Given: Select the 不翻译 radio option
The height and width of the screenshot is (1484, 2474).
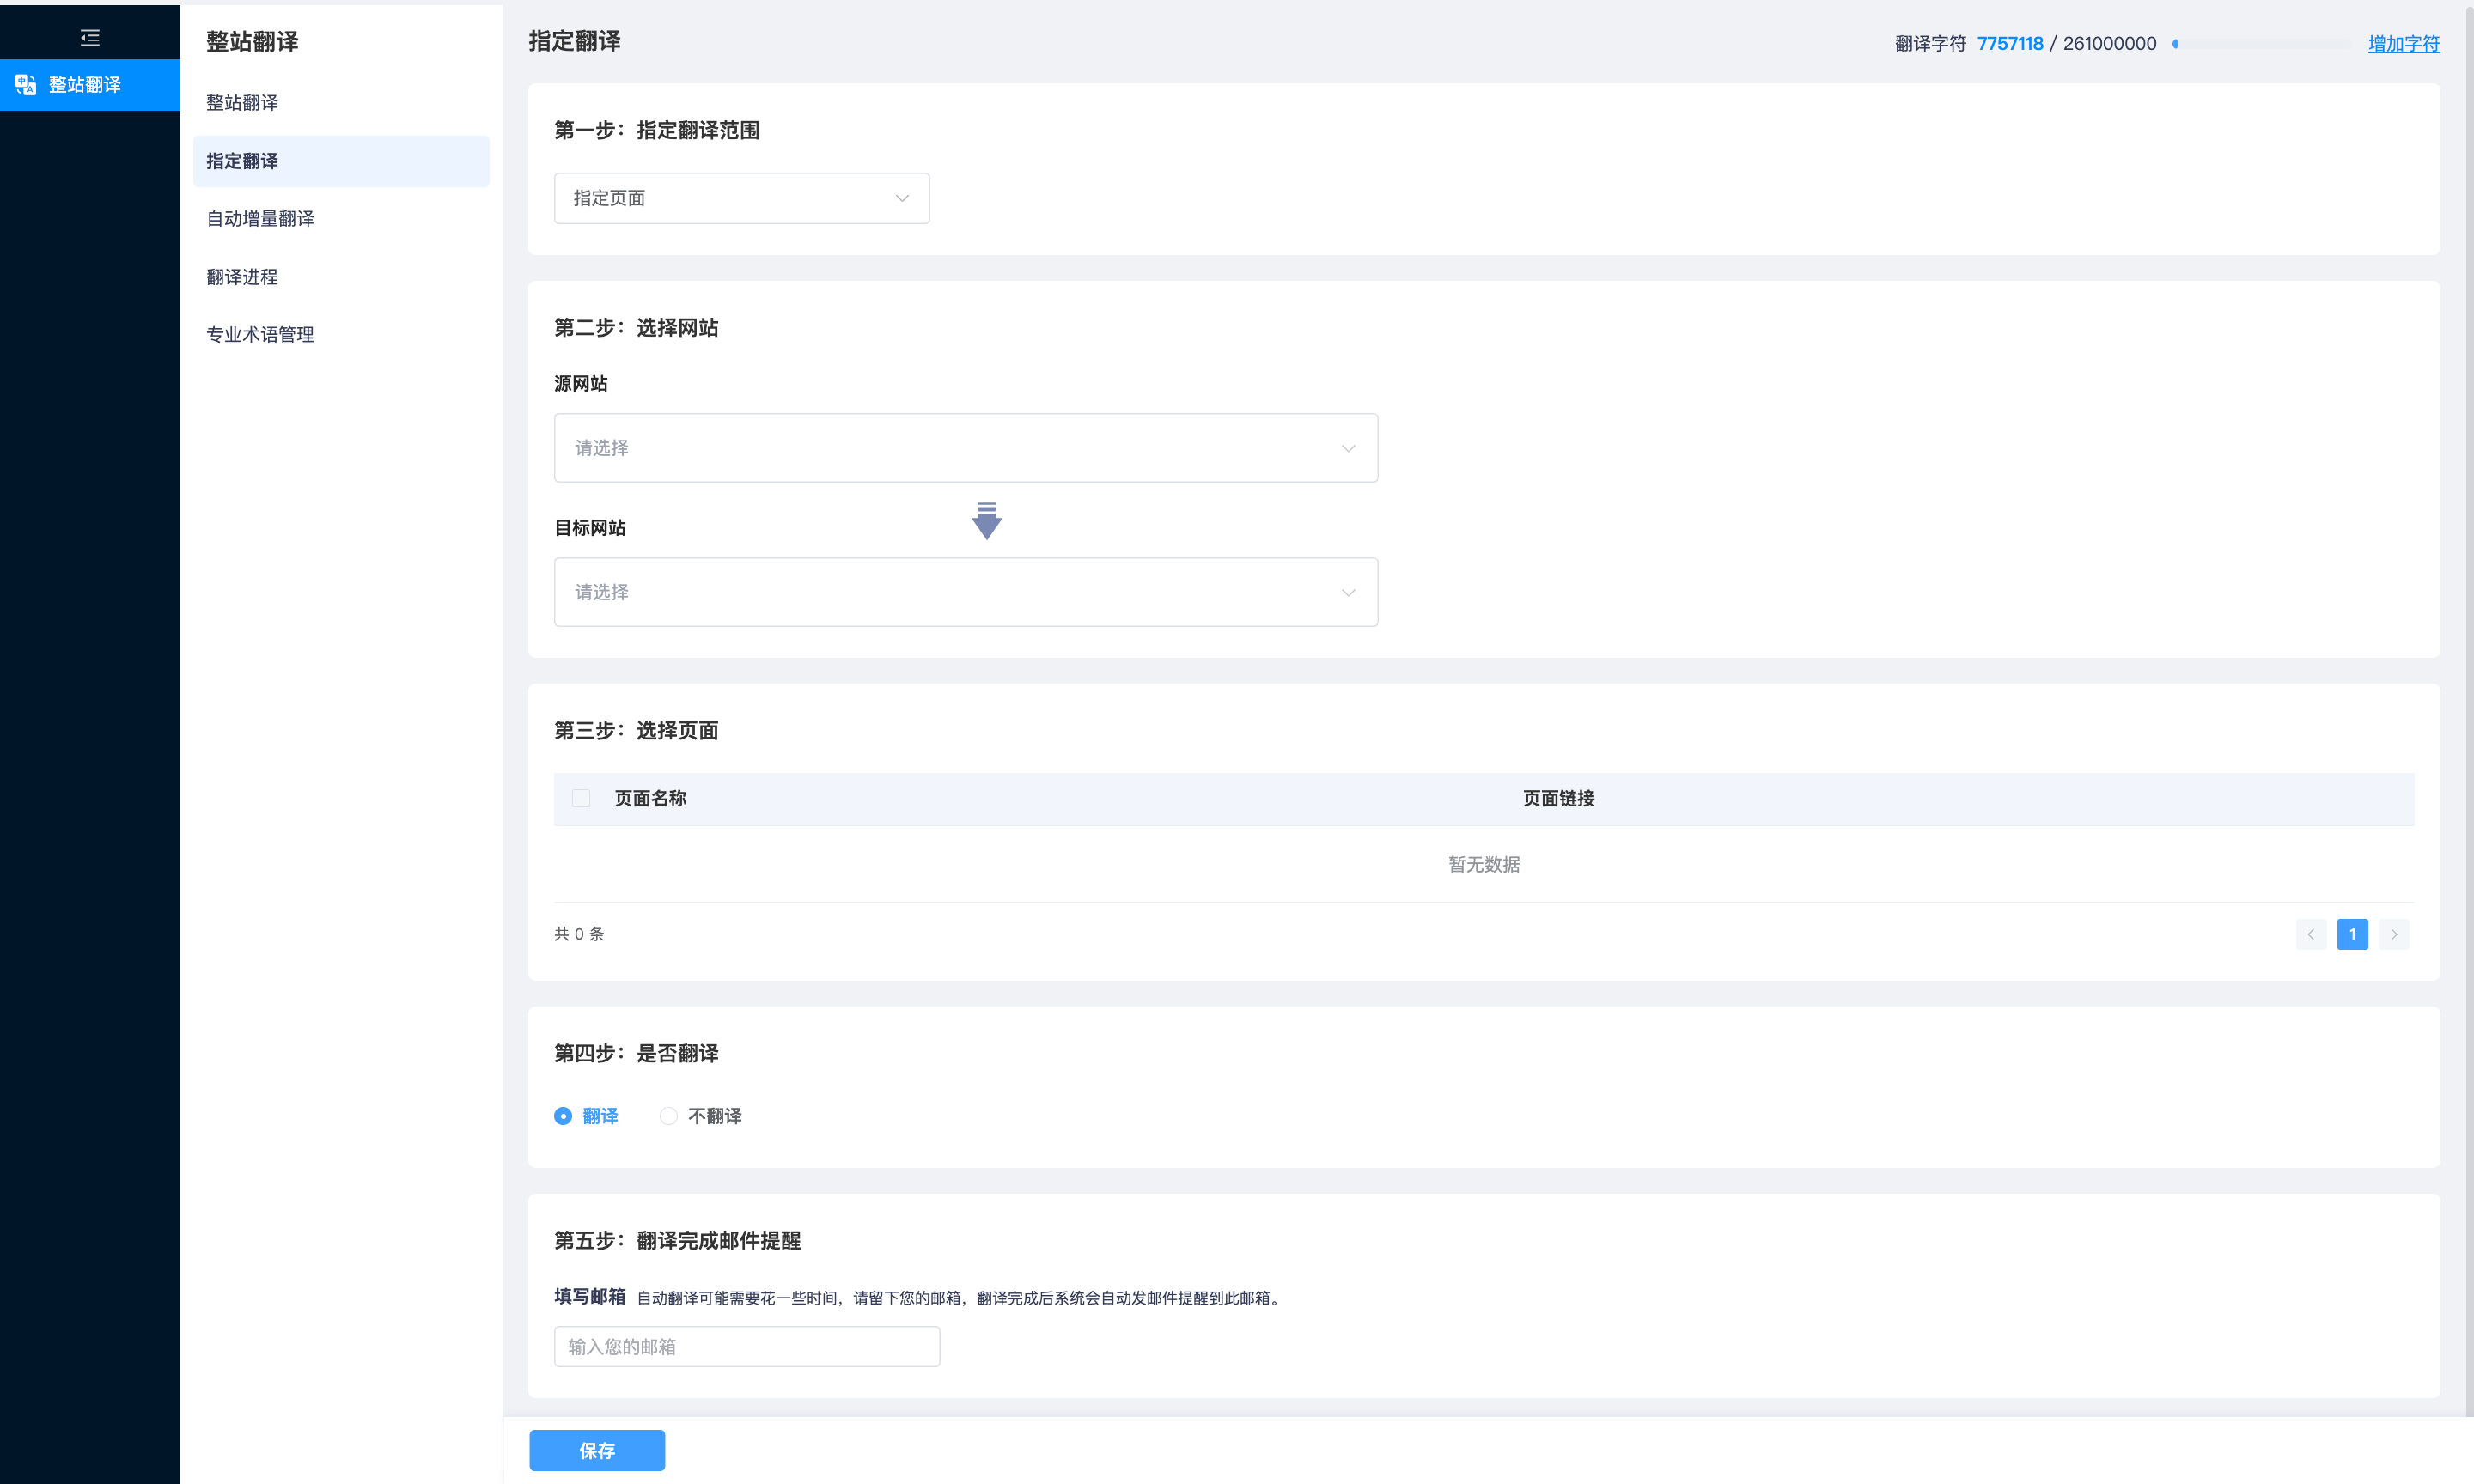Looking at the screenshot, I should [x=669, y=1116].
